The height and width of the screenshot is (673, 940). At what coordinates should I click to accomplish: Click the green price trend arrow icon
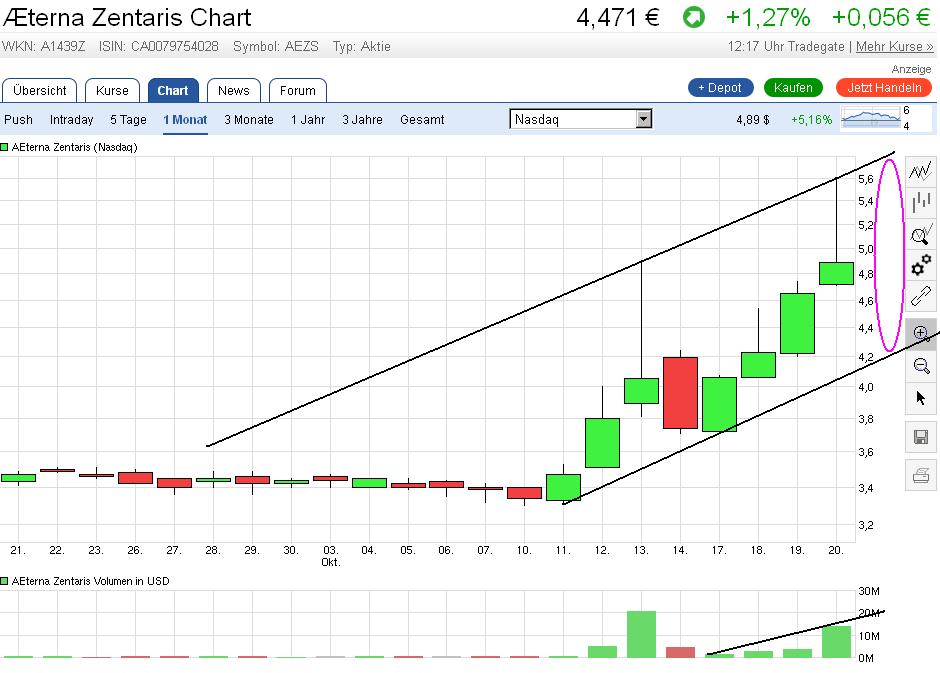pyautogui.click(x=694, y=17)
